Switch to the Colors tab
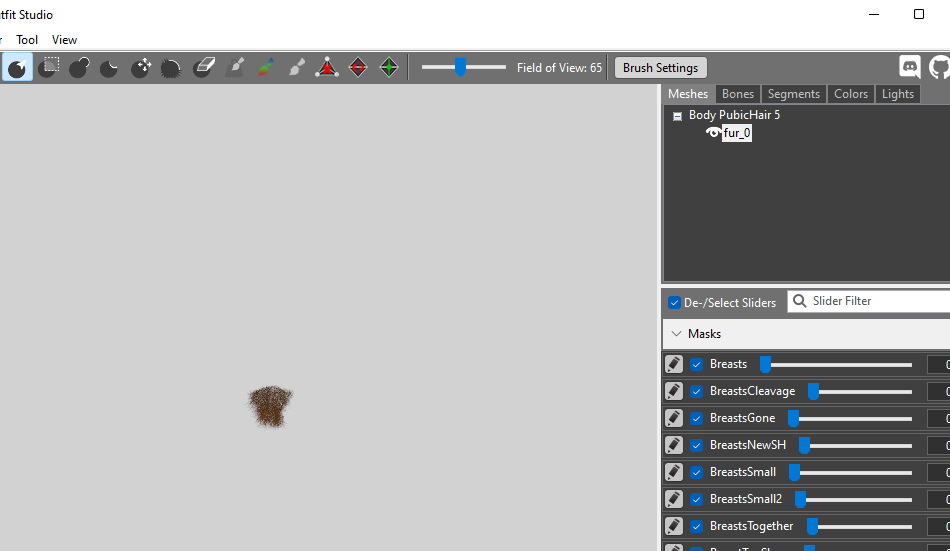The width and height of the screenshot is (950, 551). point(851,94)
